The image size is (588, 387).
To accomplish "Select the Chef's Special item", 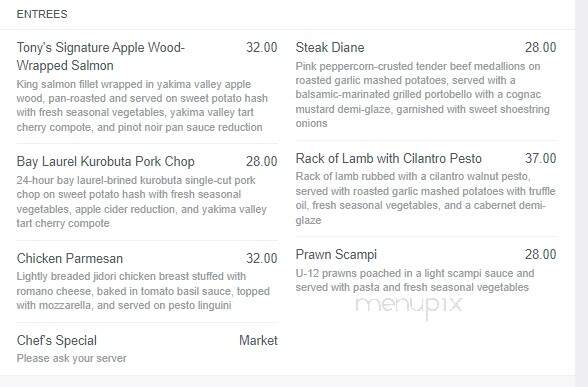I will [57, 340].
